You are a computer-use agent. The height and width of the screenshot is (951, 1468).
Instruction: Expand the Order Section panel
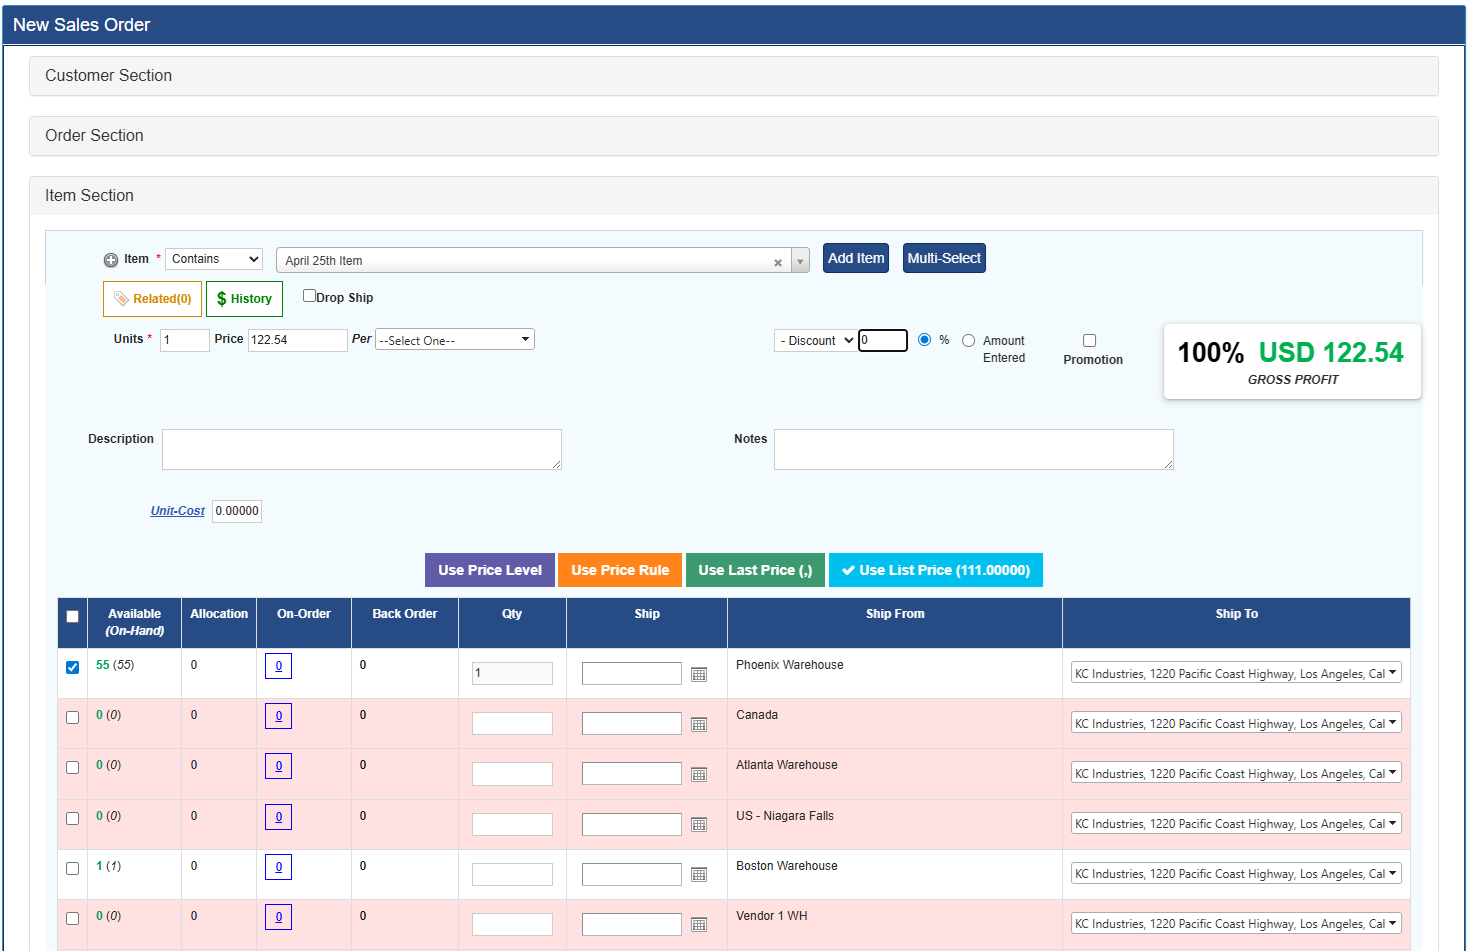point(734,136)
